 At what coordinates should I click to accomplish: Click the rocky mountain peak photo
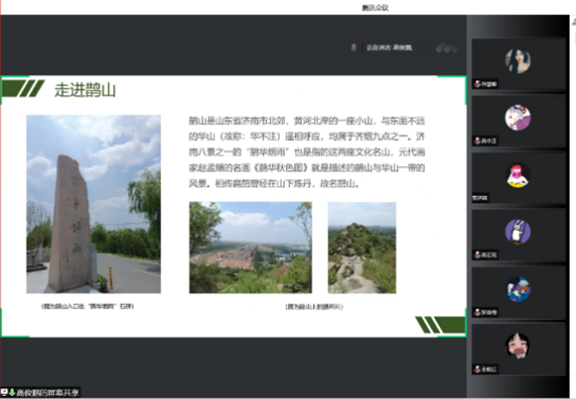[x=362, y=247]
